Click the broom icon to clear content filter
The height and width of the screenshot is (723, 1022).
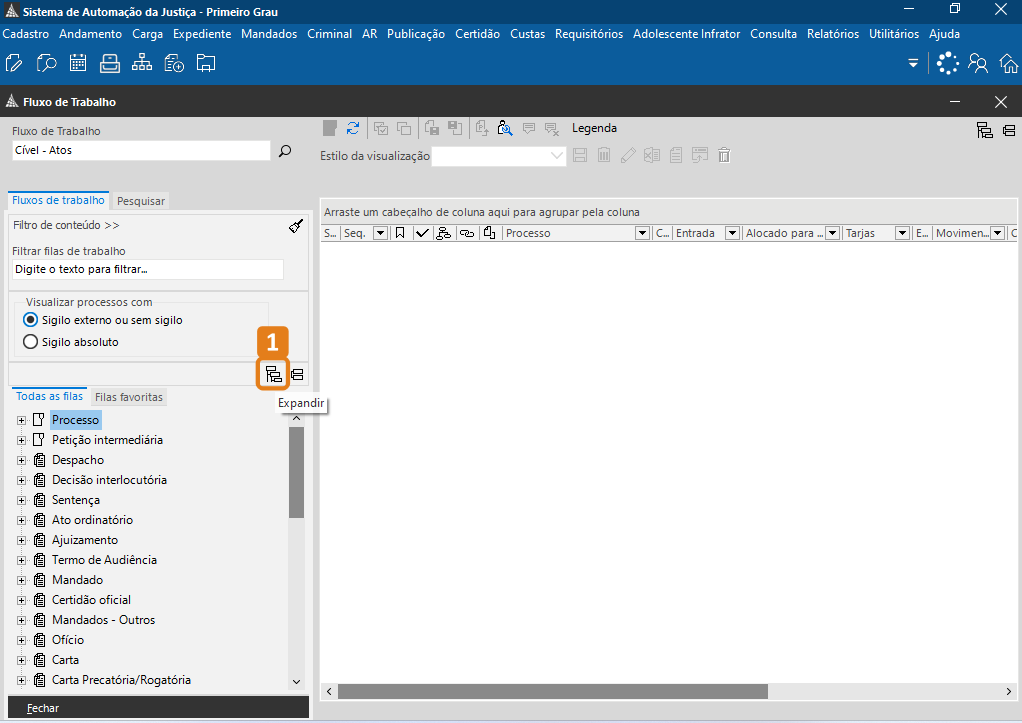(295, 226)
